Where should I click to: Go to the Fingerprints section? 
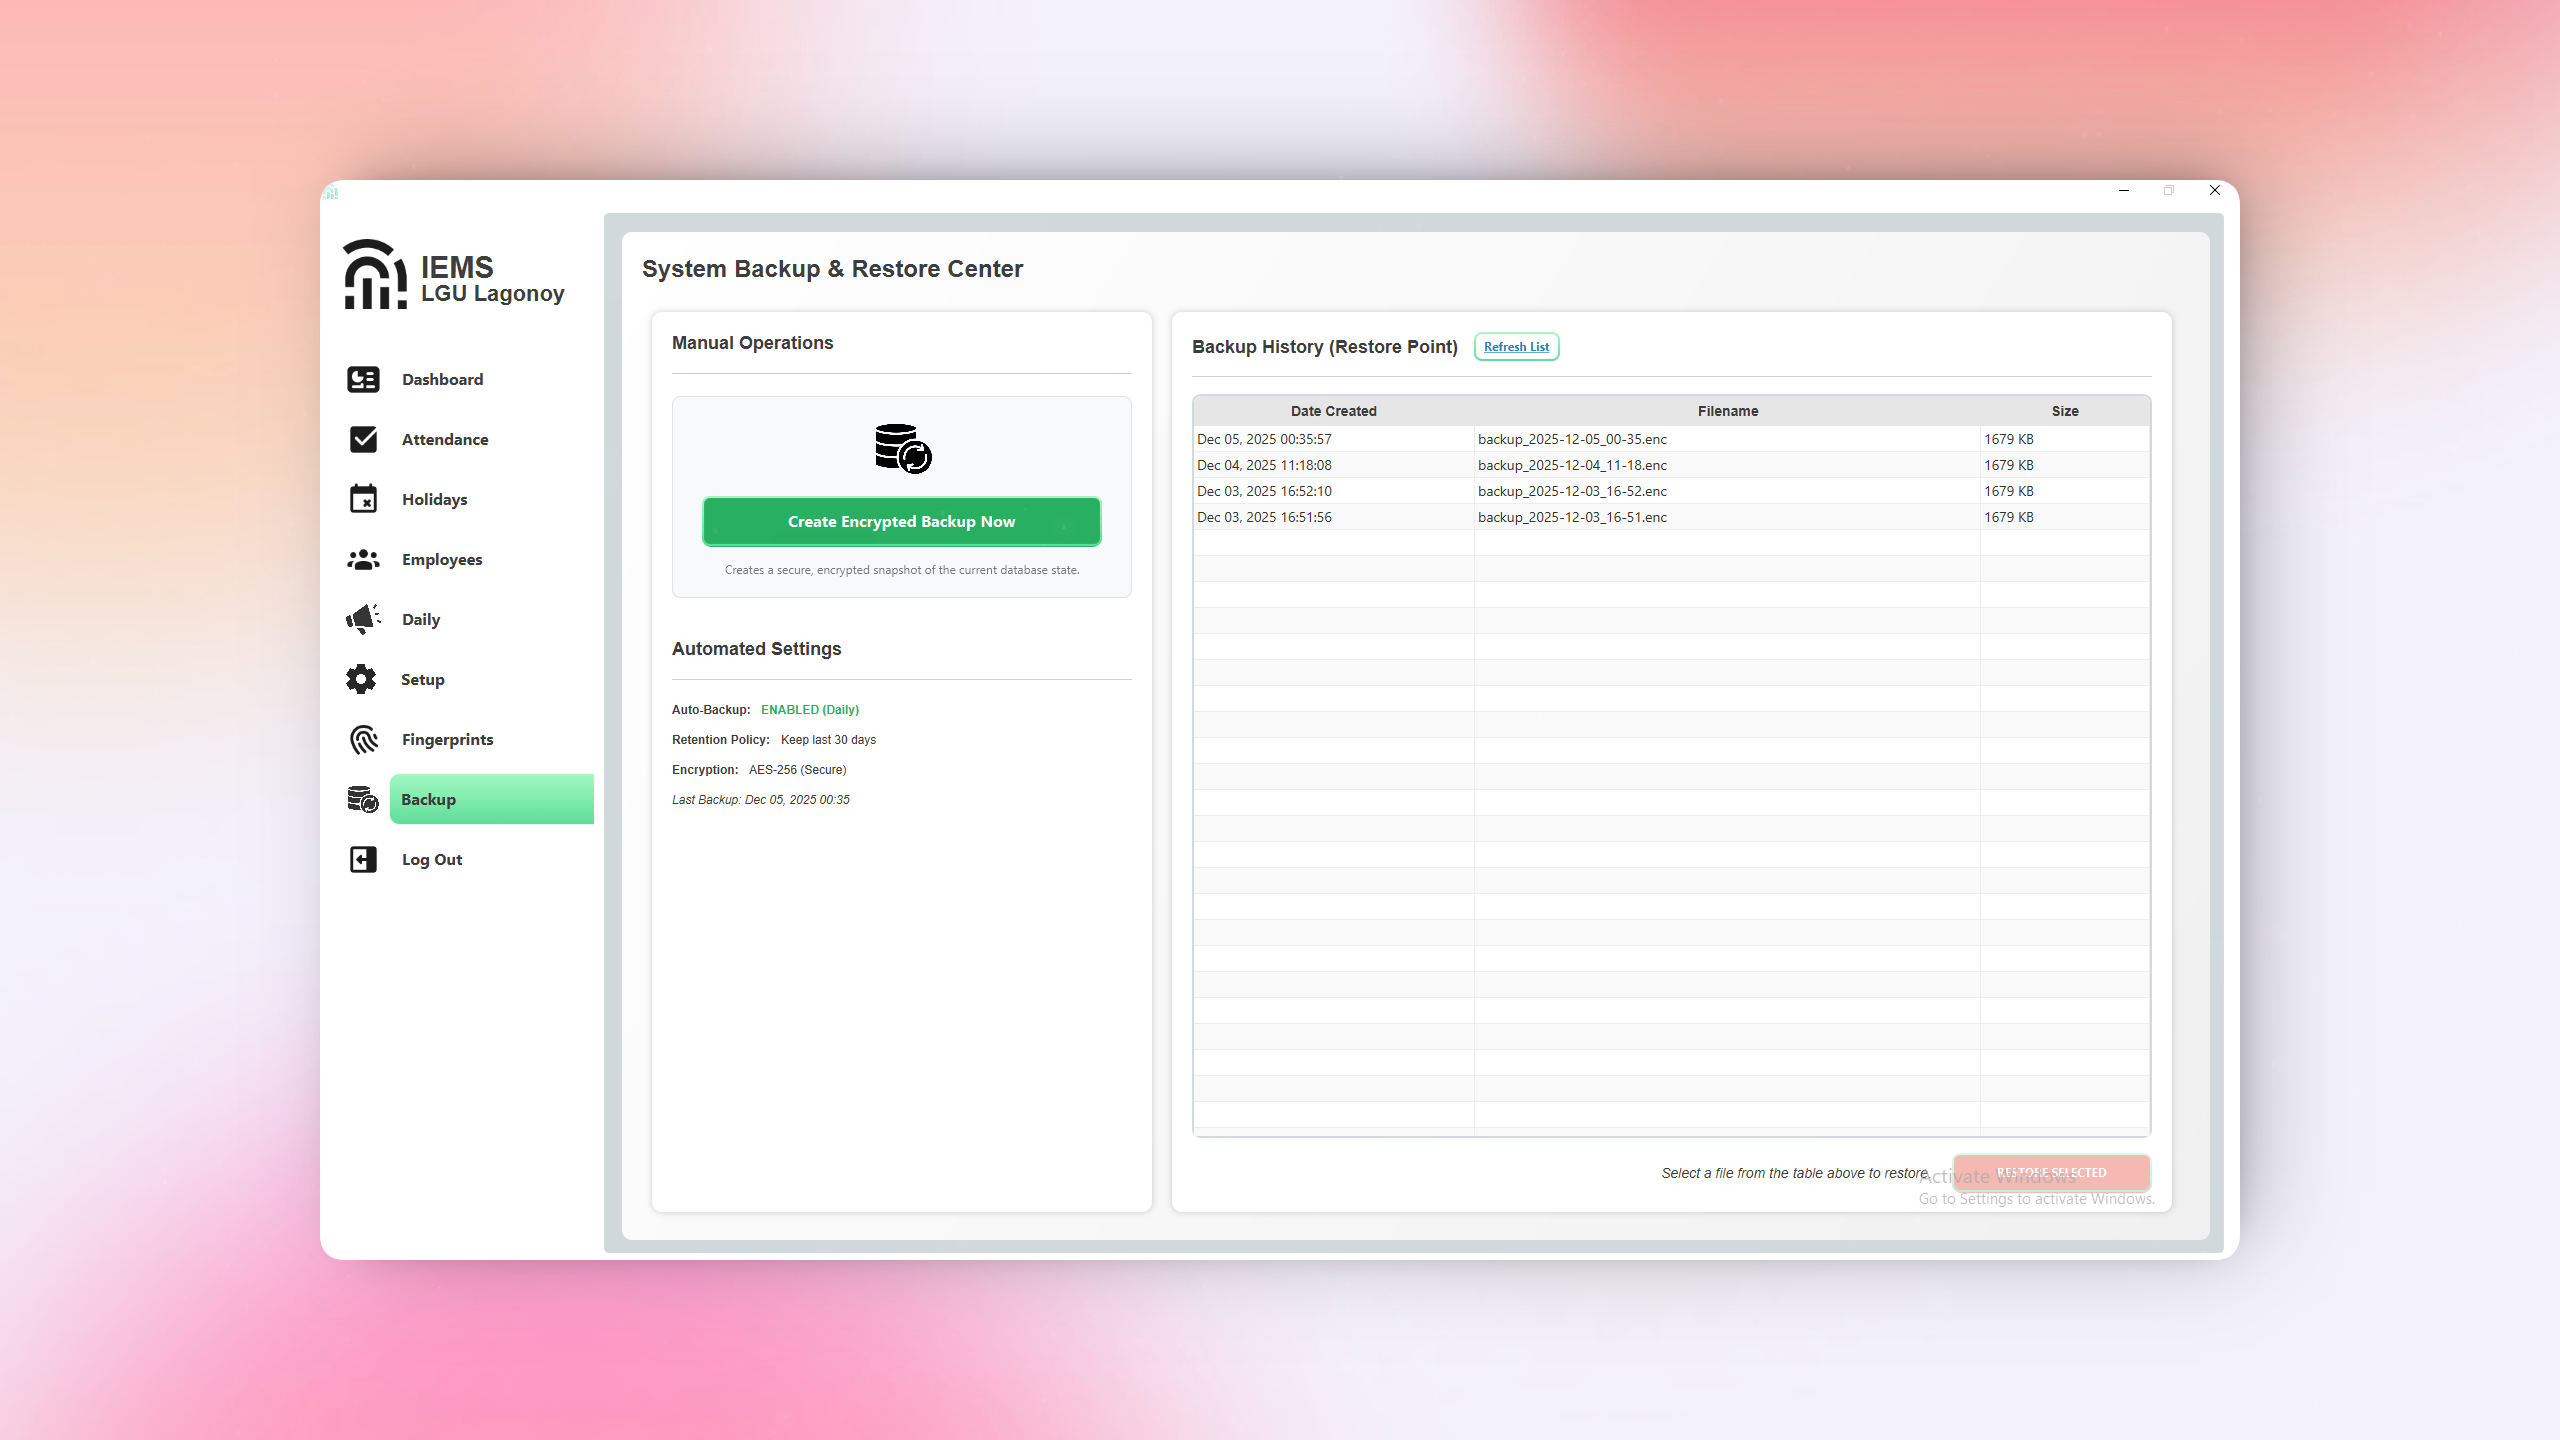447,740
